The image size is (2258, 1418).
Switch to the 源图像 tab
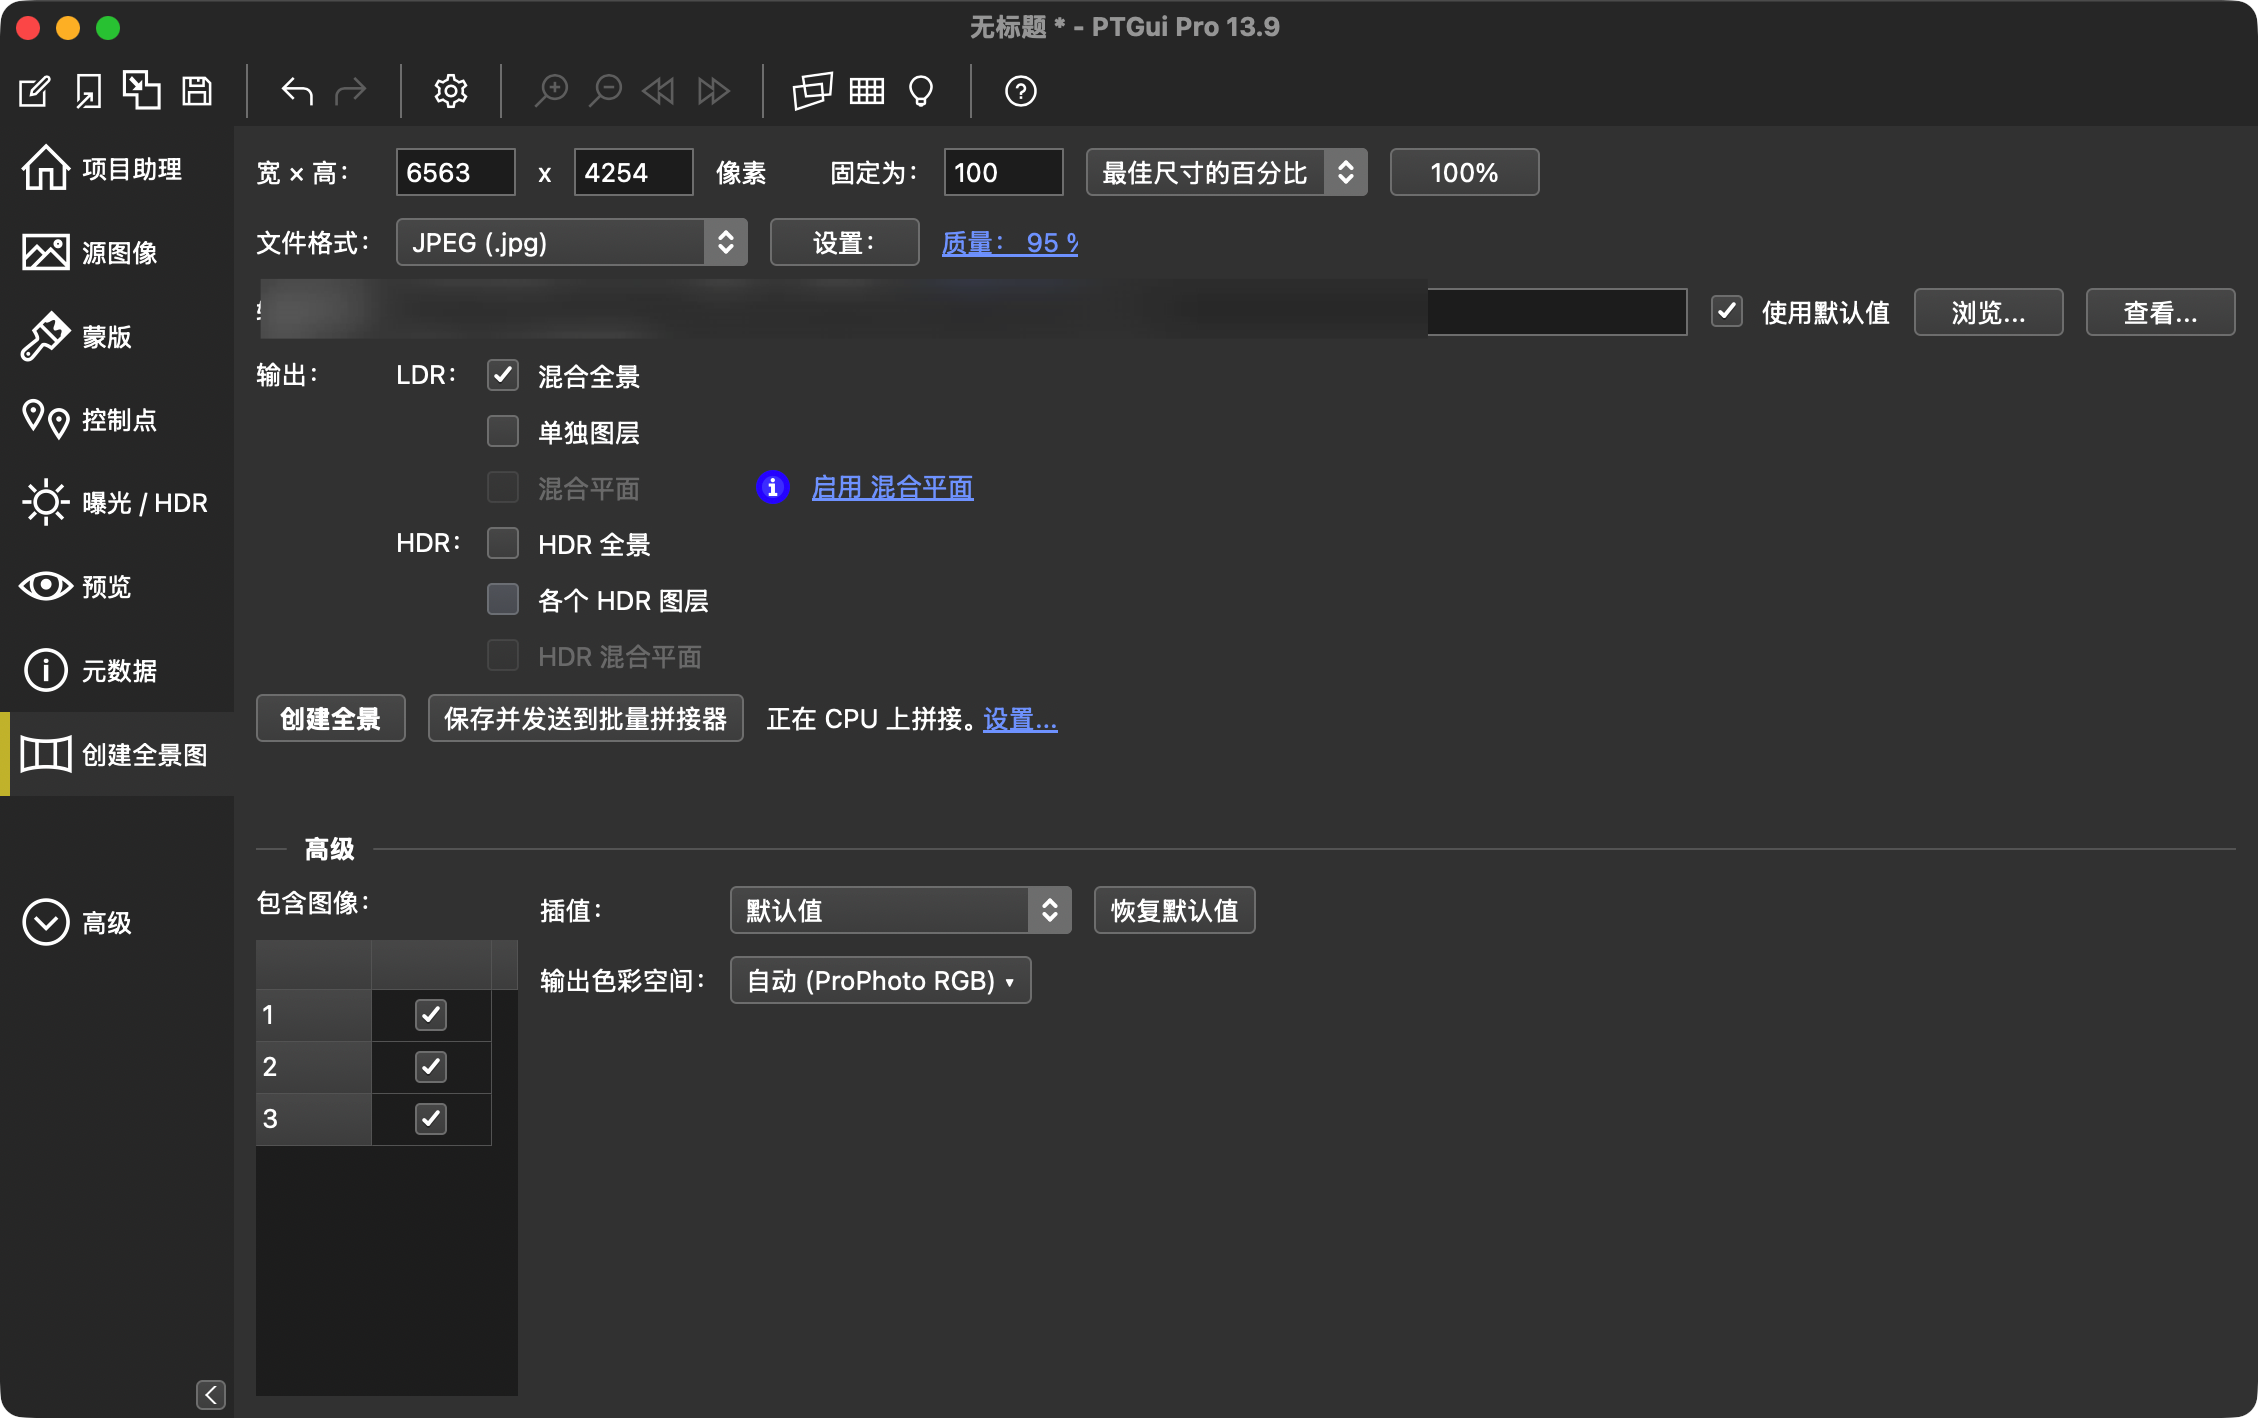click(117, 252)
